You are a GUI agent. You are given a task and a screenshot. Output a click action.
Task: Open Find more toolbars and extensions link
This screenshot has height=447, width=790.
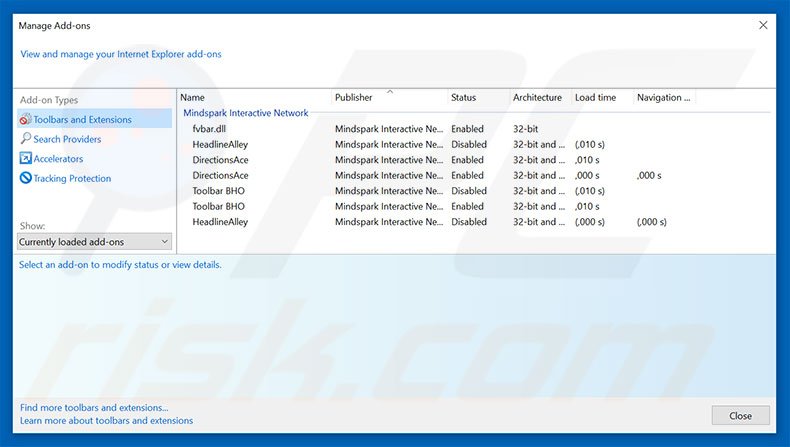(94, 408)
